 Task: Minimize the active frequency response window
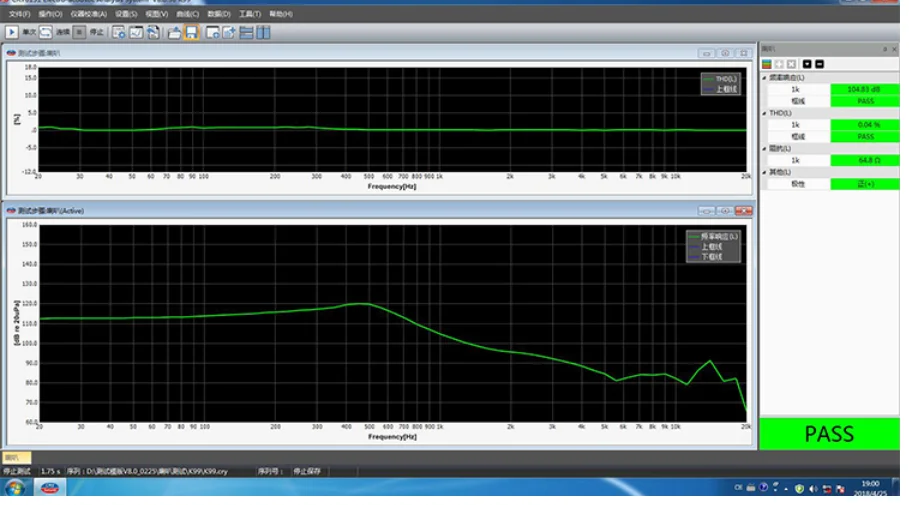click(706, 211)
